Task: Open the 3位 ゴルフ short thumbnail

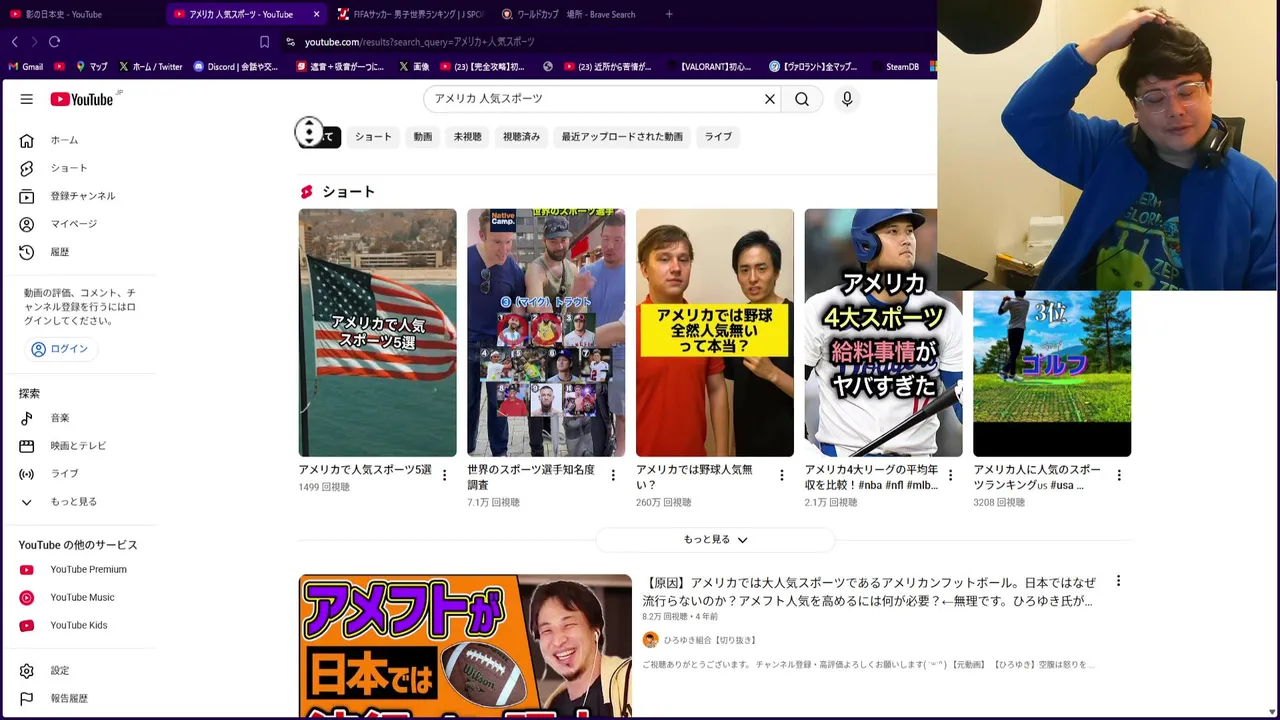Action: click(1052, 374)
